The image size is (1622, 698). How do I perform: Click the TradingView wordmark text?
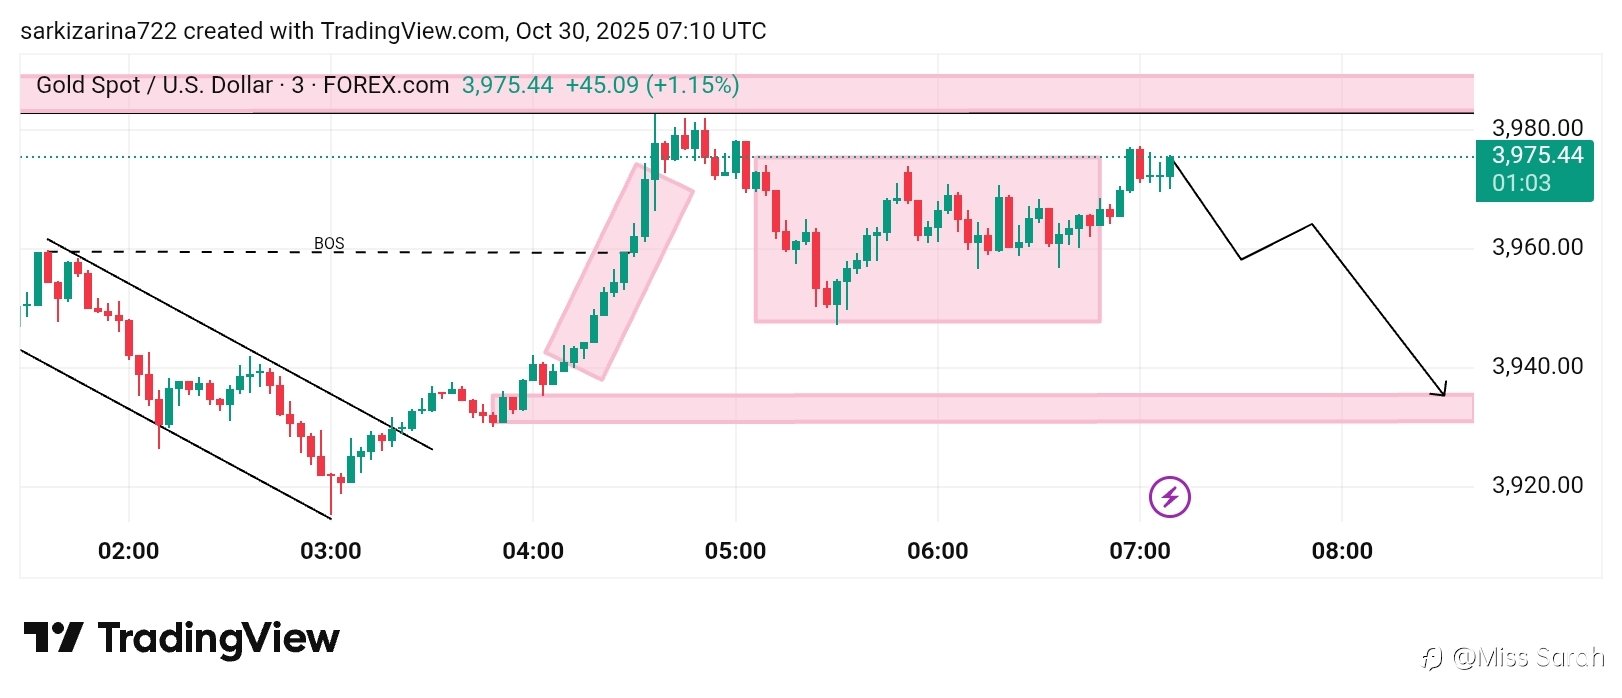(x=219, y=638)
